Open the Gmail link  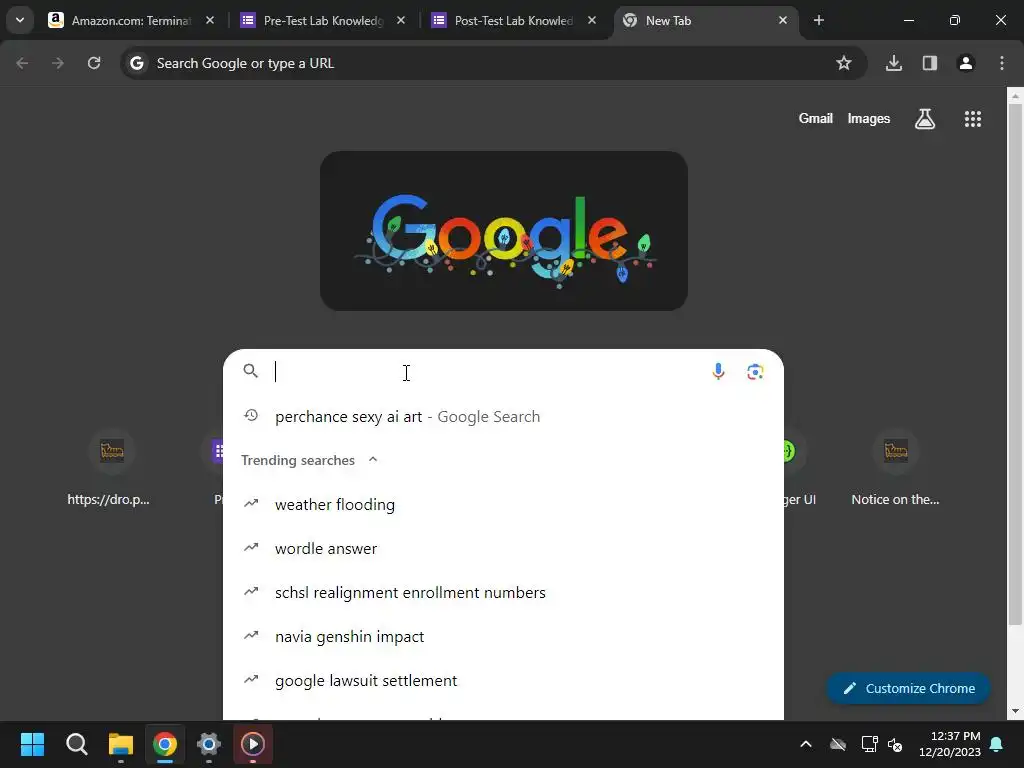coord(816,118)
